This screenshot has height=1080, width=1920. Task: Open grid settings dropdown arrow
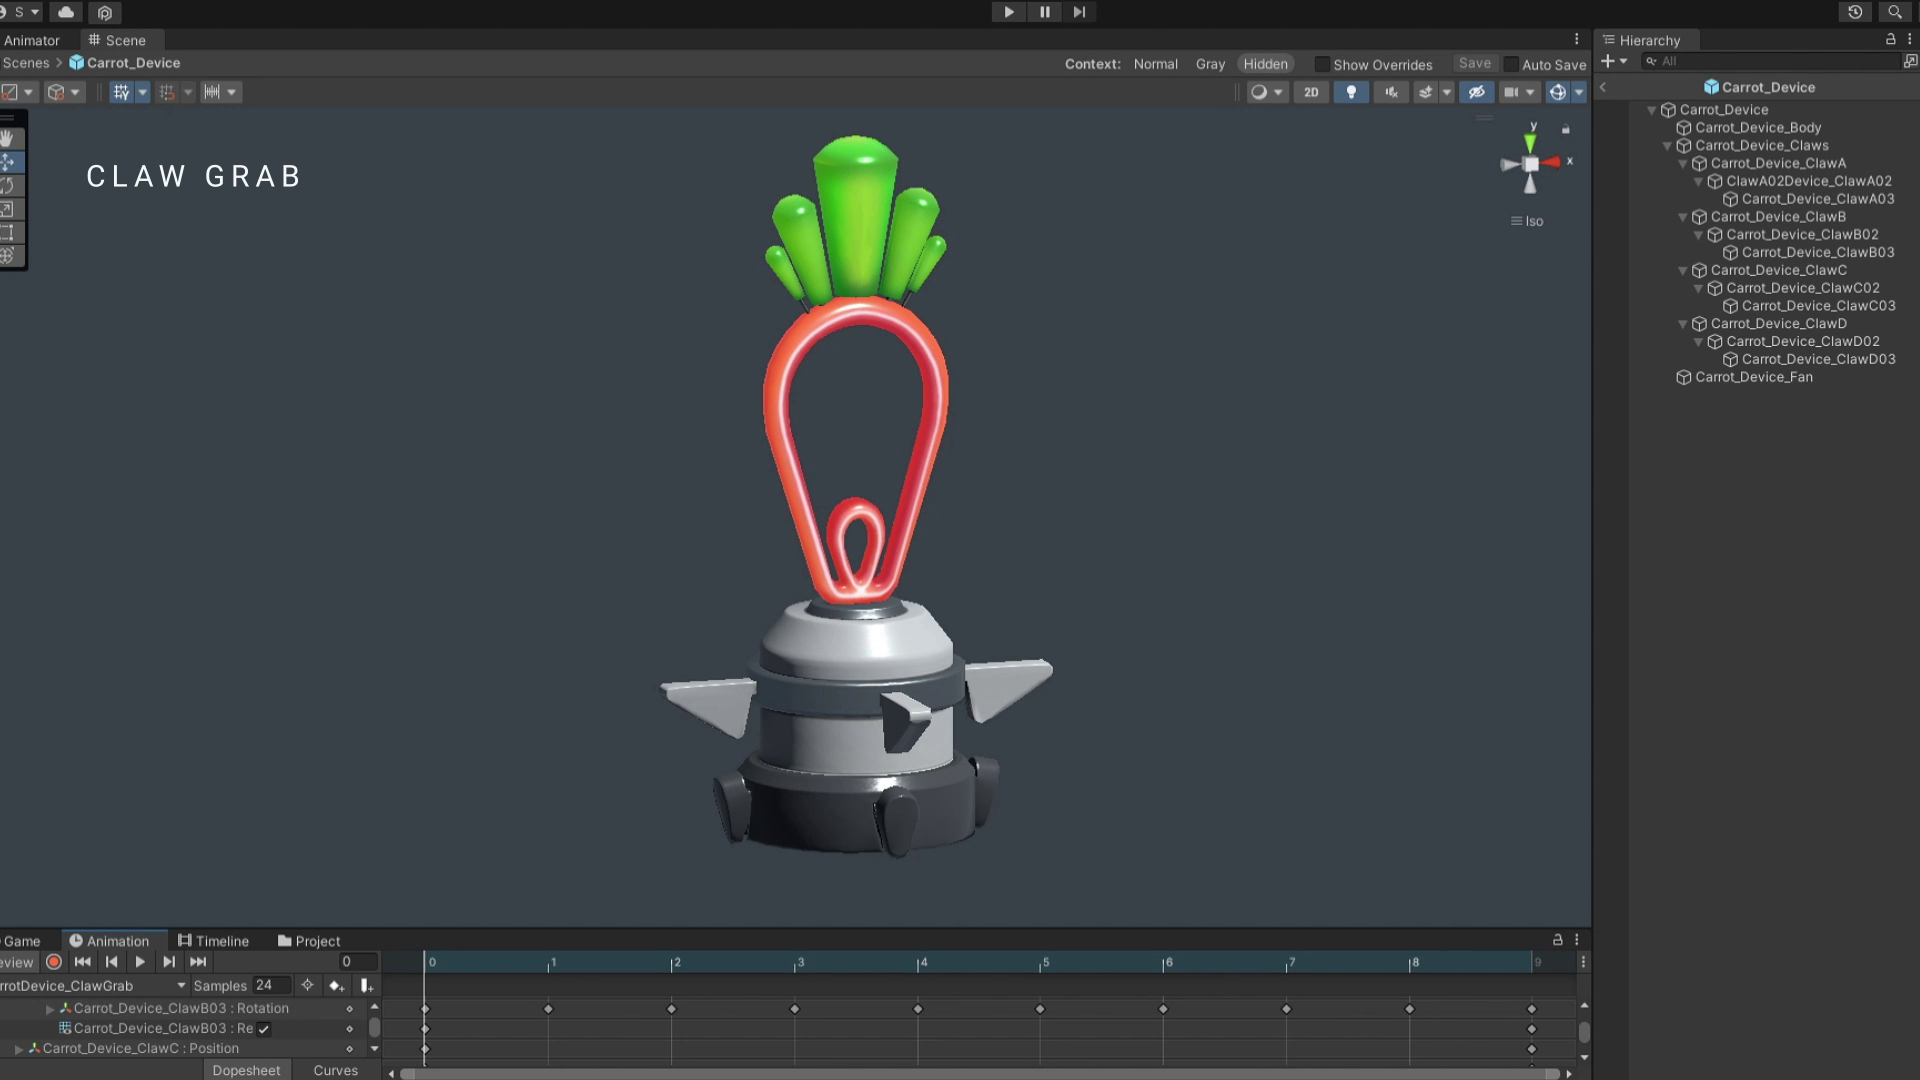tap(142, 92)
